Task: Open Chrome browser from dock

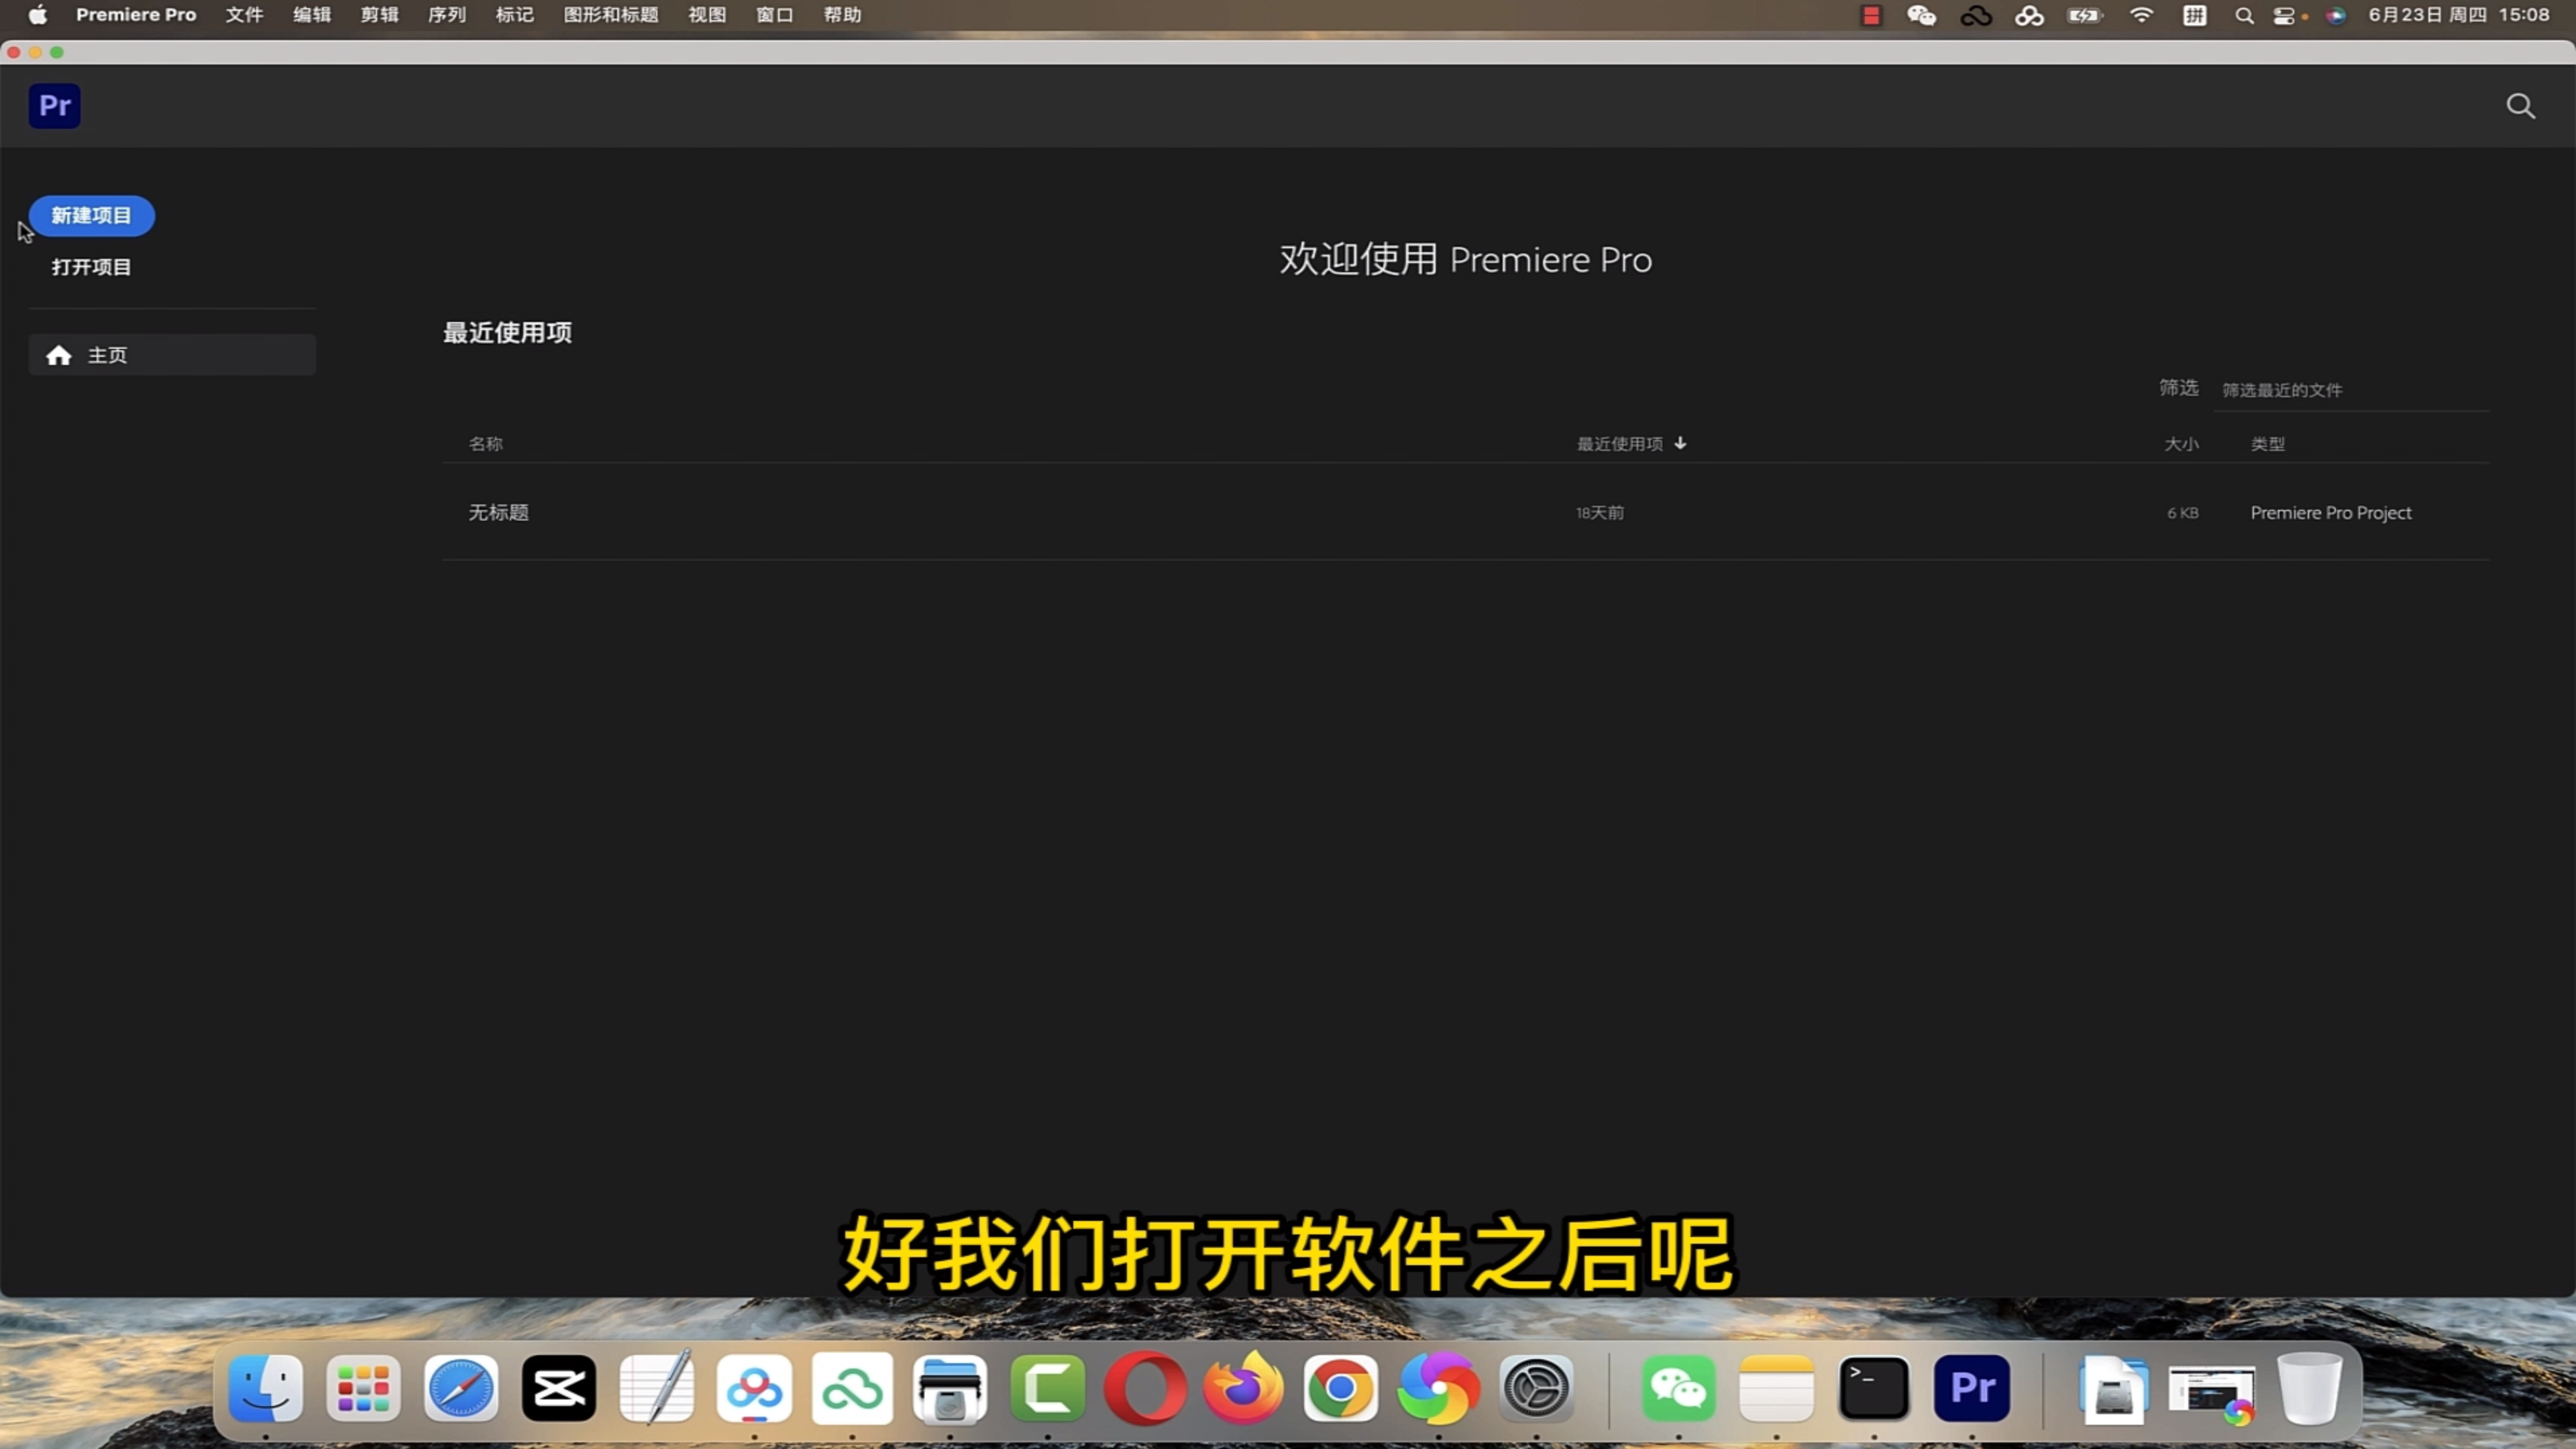Action: pyautogui.click(x=1338, y=1389)
